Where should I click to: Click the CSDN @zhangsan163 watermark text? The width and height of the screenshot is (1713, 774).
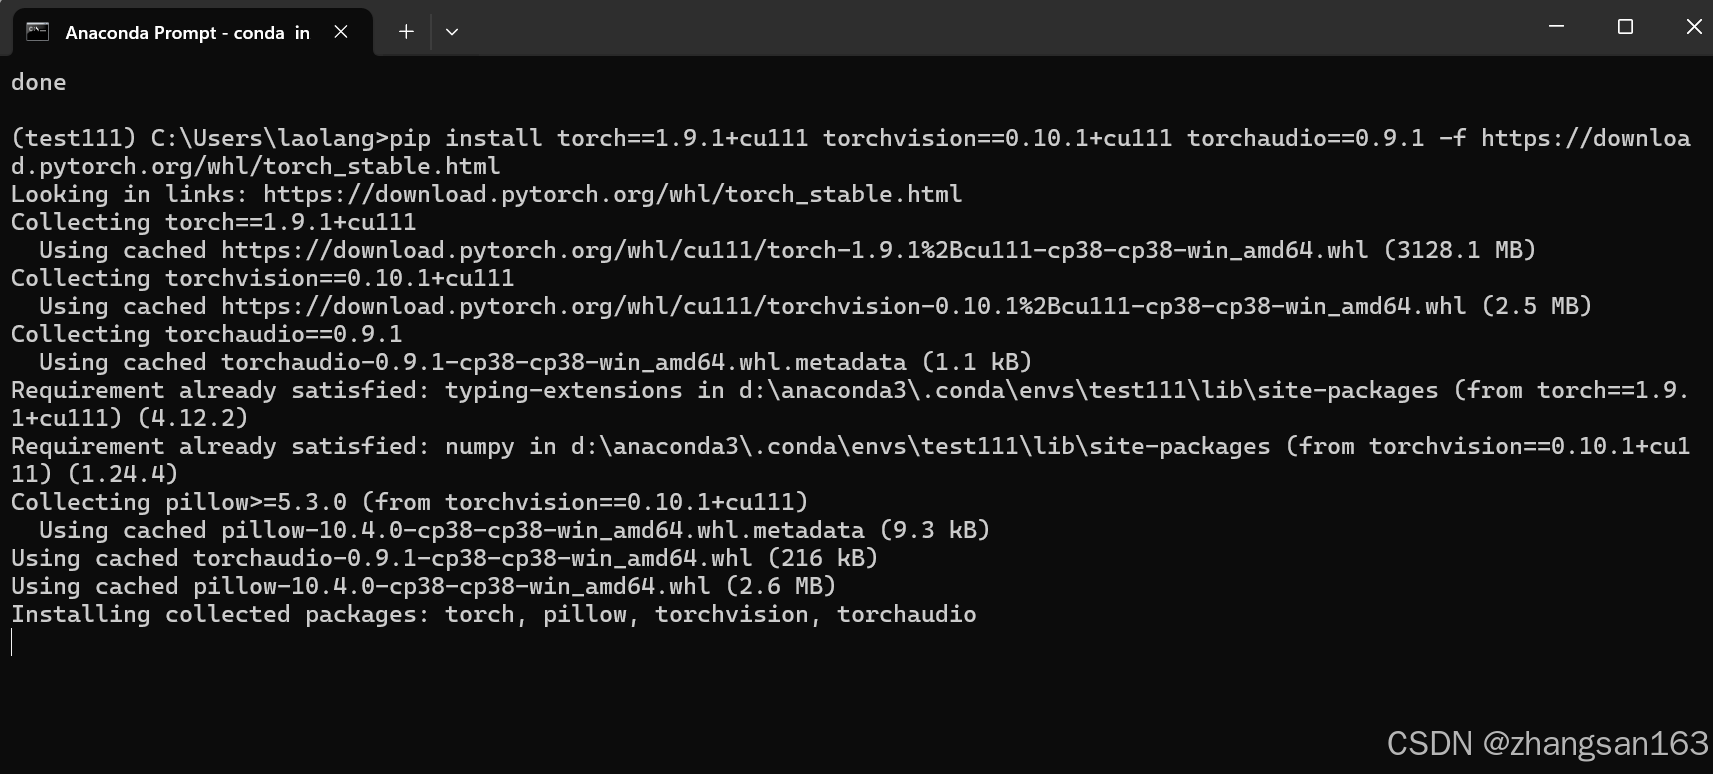pyautogui.click(x=1545, y=744)
